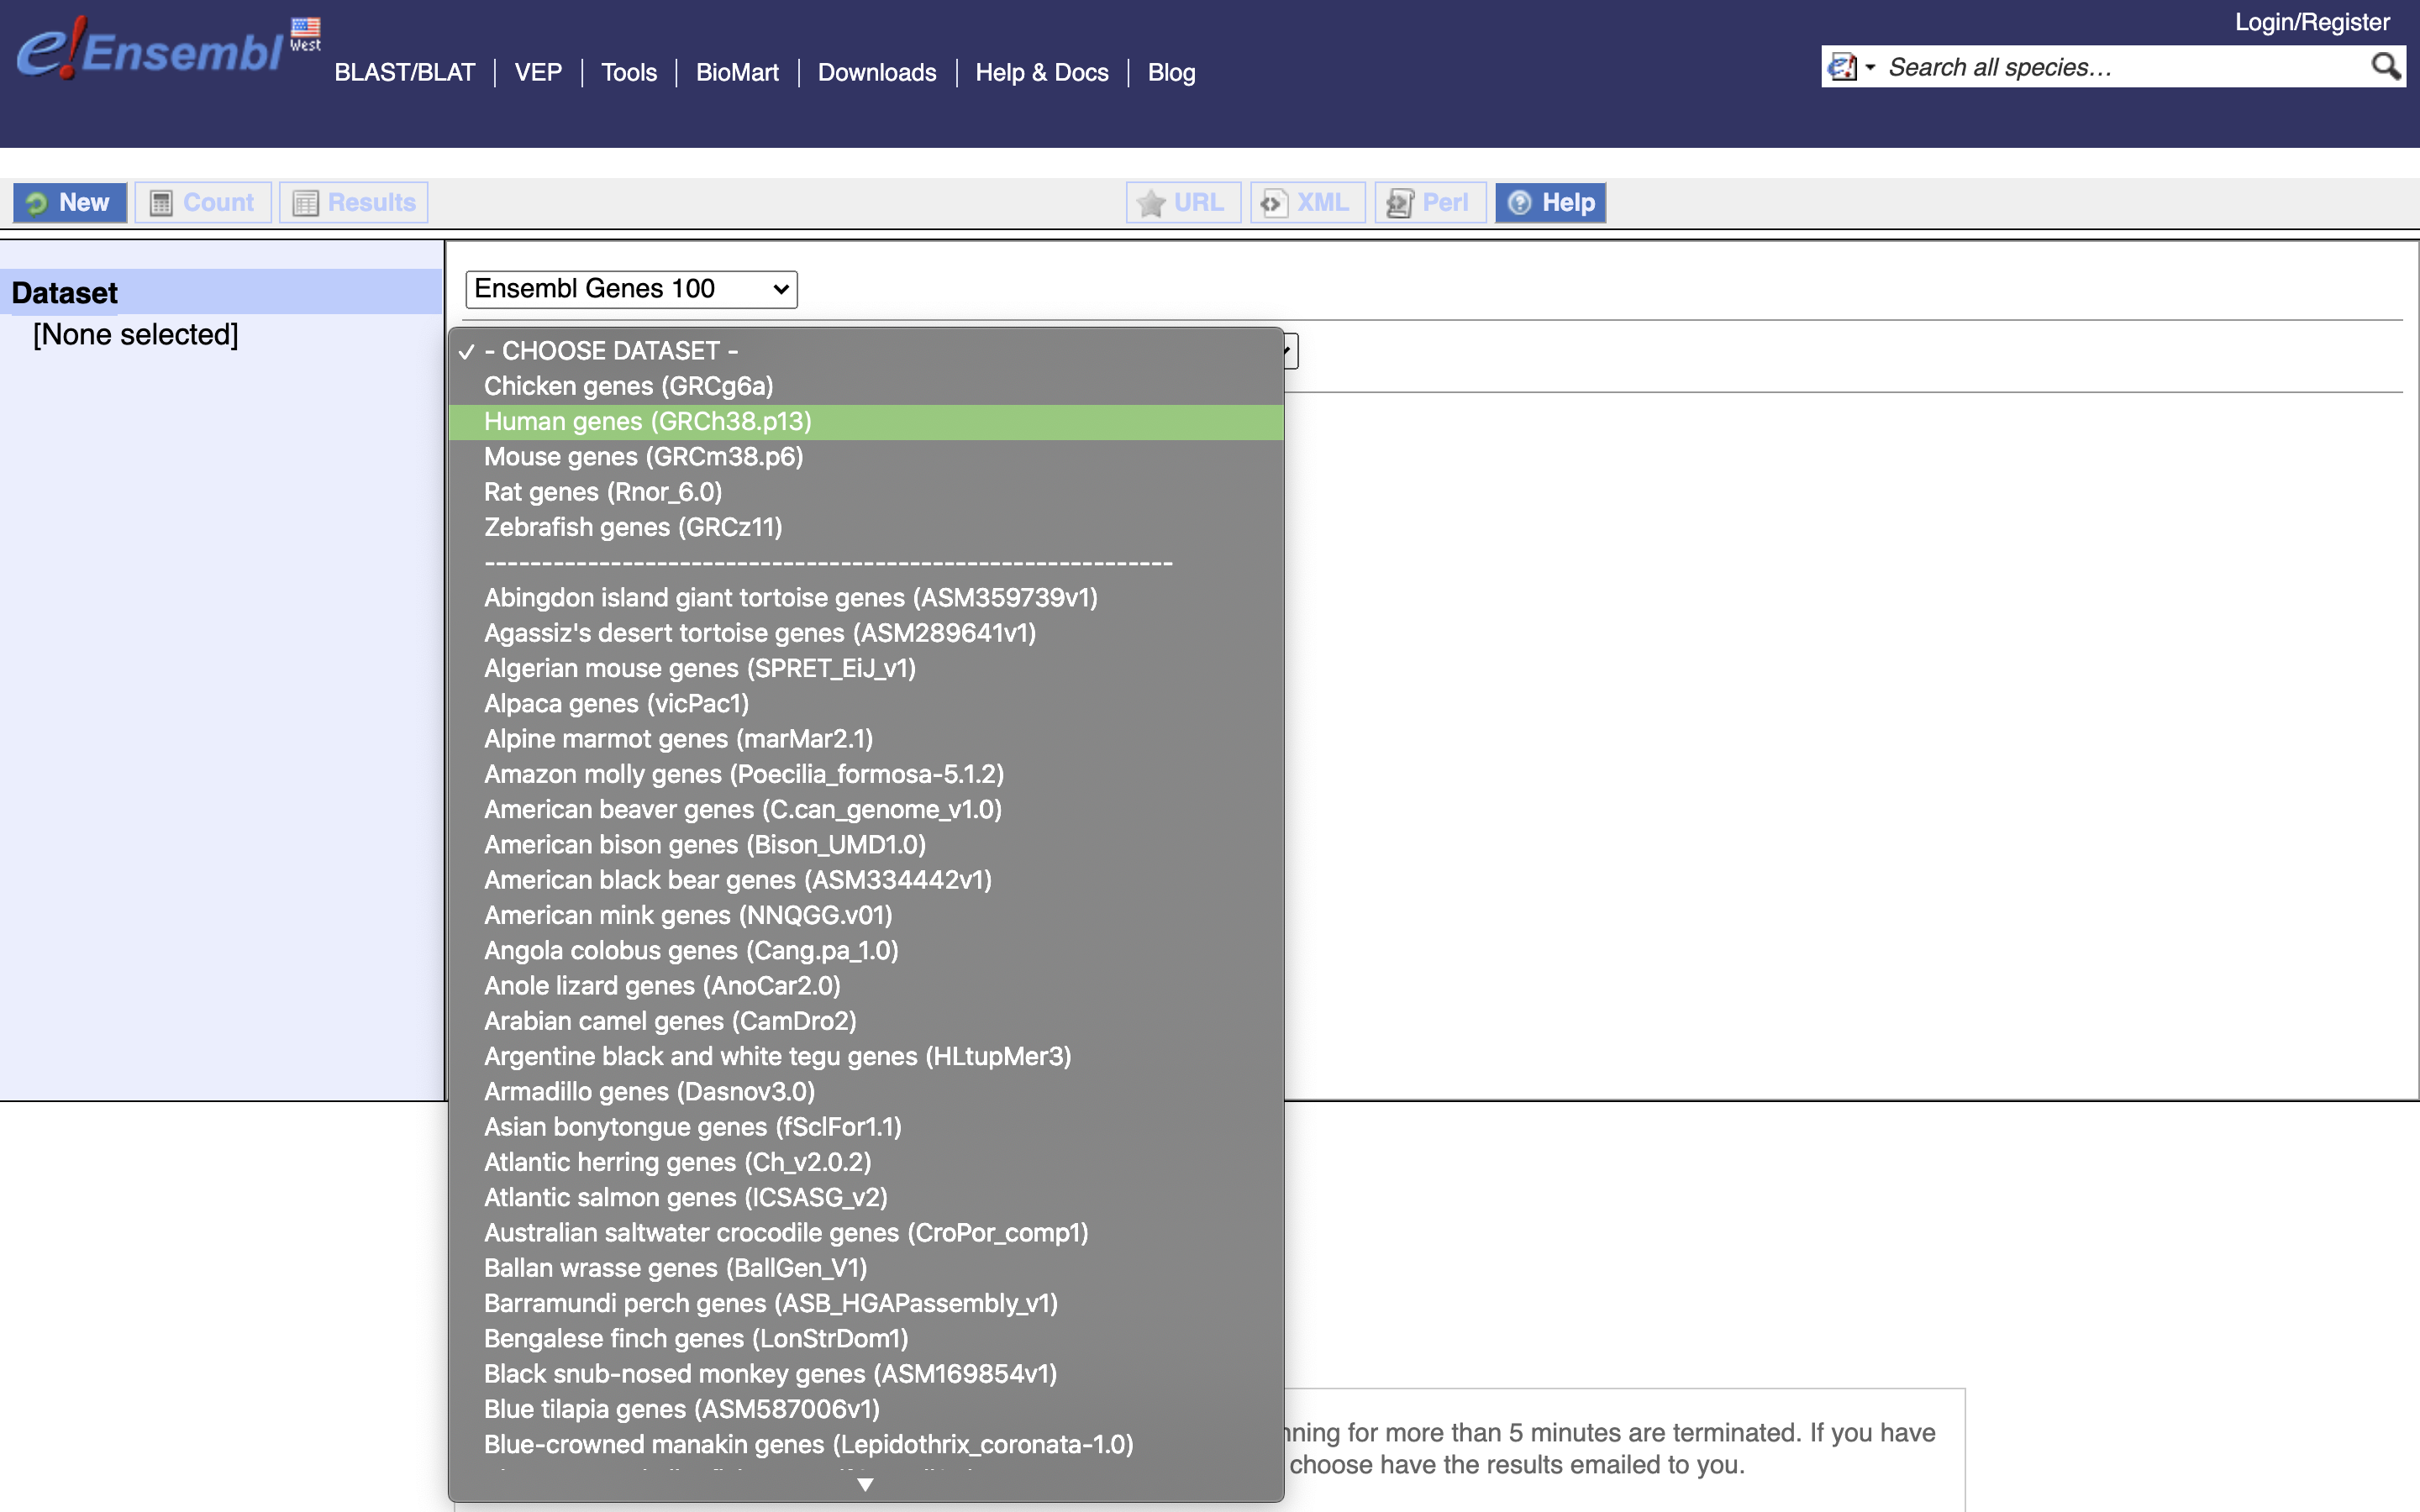Click the URL star button

click(1183, 203)
